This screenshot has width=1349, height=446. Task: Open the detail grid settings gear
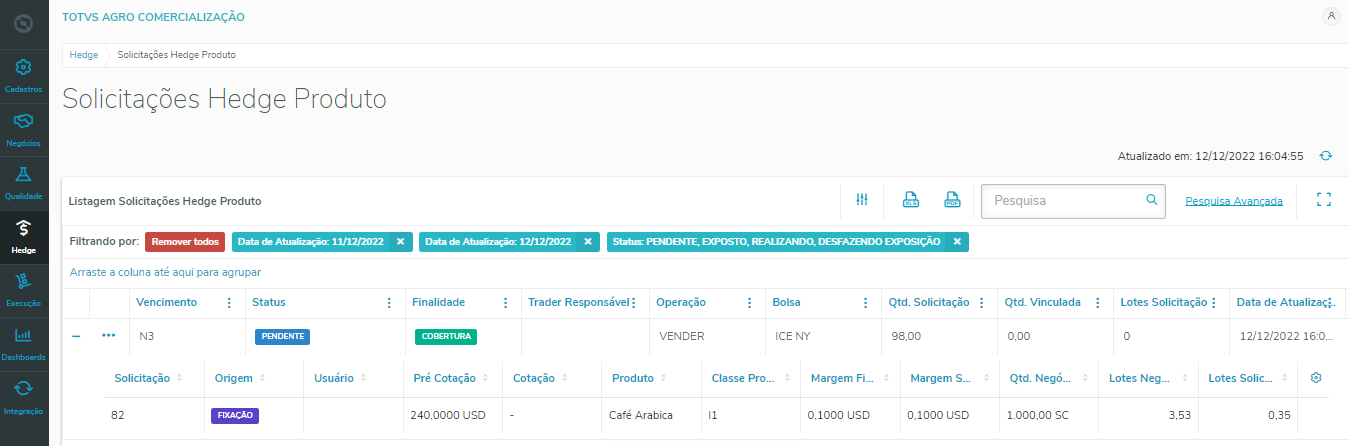(1316, 378)
